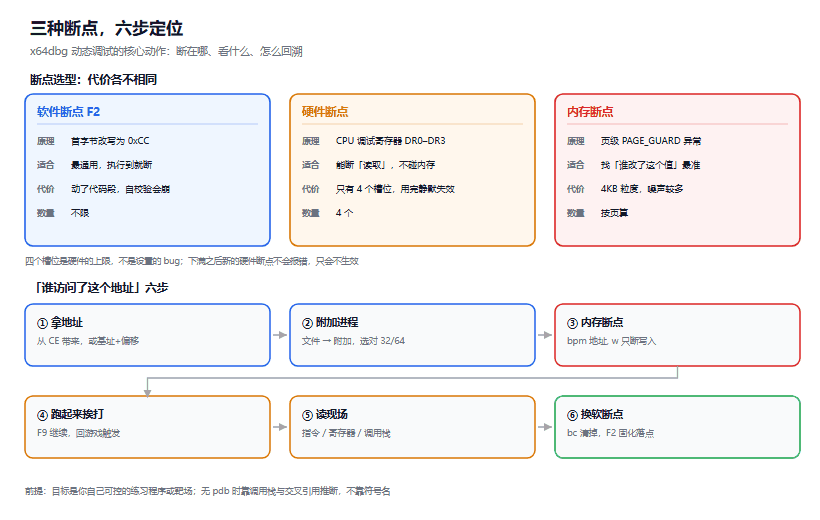Select 能断「读取」，不碰内存 line
820x520 pixels.
[385, 165]
